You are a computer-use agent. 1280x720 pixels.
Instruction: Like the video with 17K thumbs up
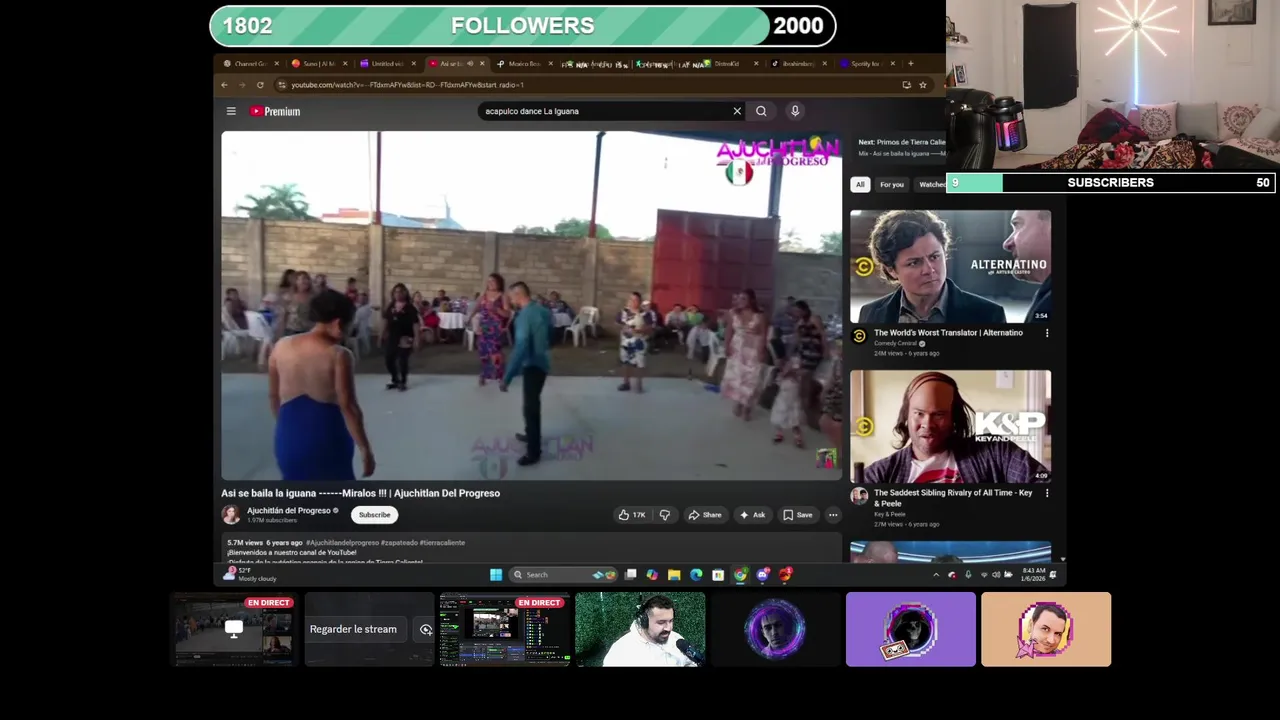[632, 515]
